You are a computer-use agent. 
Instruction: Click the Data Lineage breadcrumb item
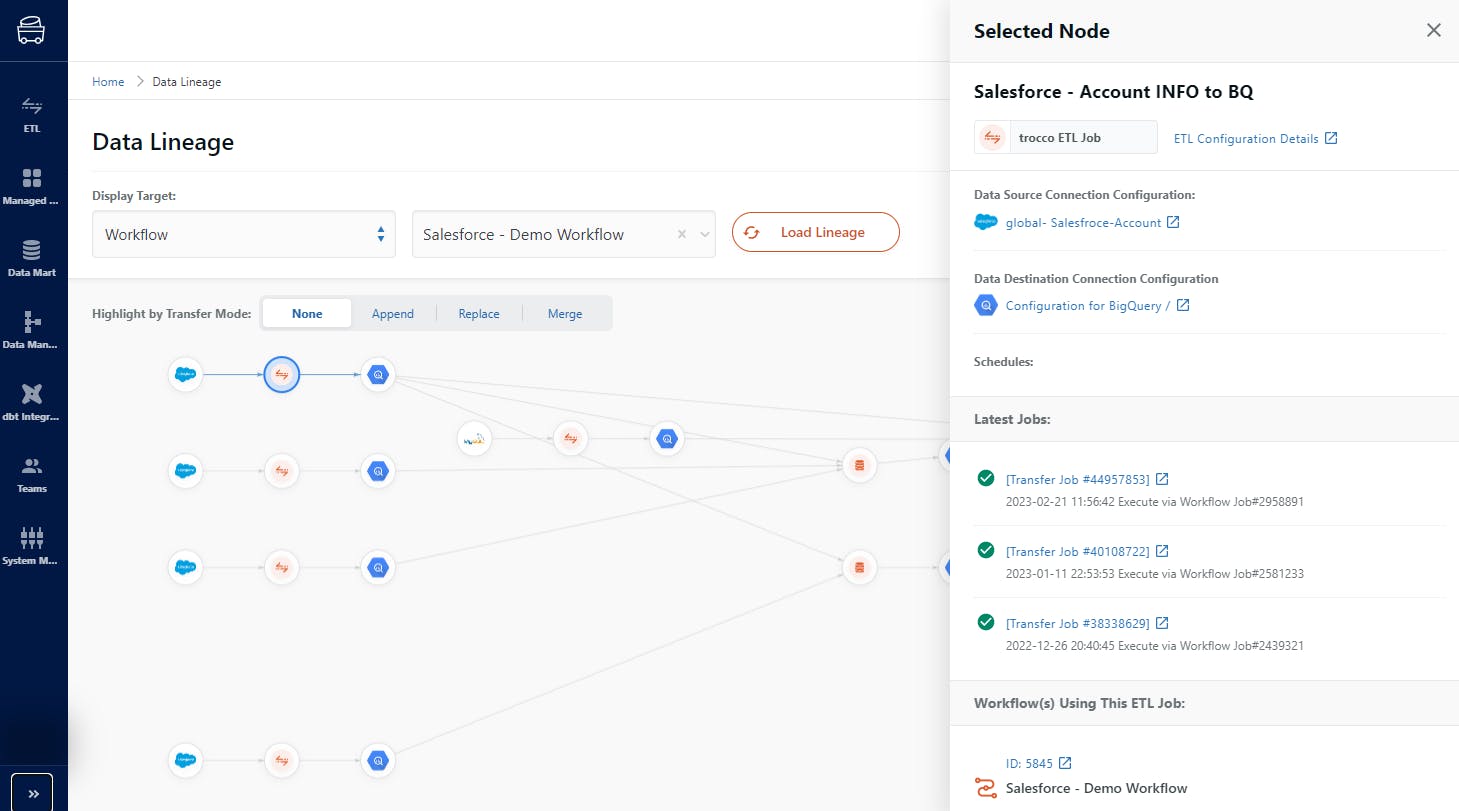point(187,82)
